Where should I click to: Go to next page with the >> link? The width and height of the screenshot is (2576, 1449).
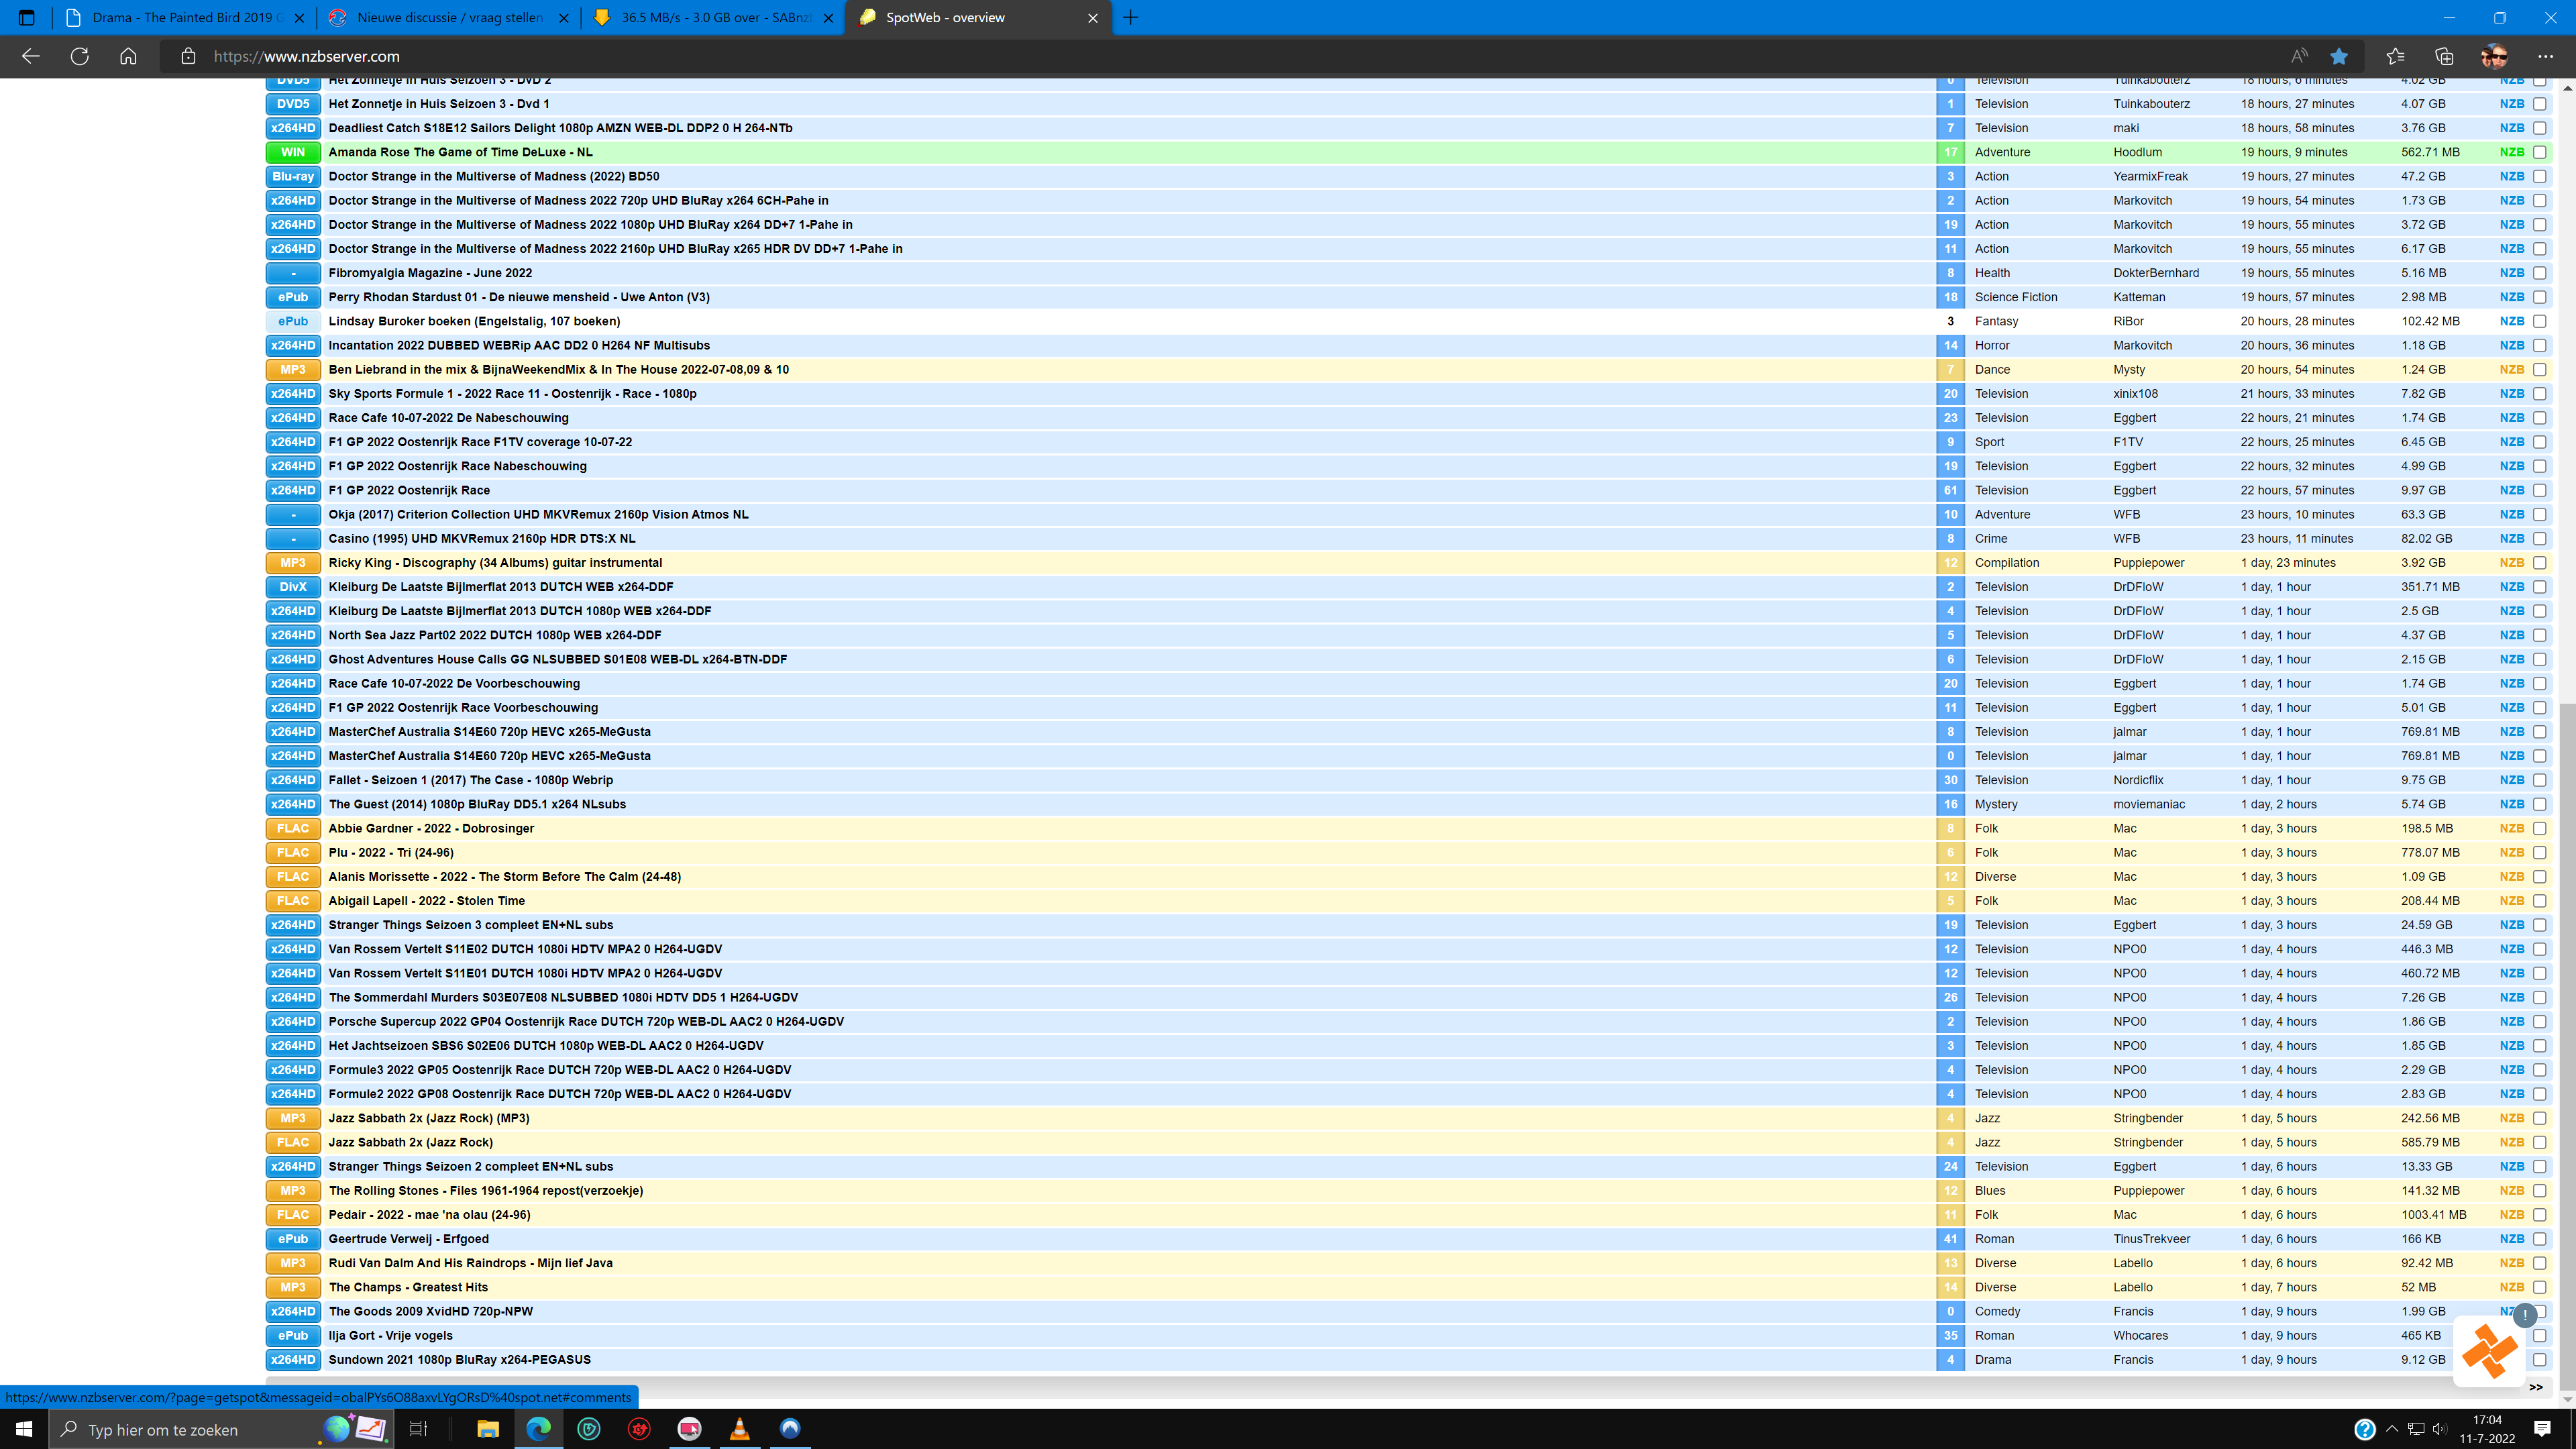click(x=2535, y=1387)
